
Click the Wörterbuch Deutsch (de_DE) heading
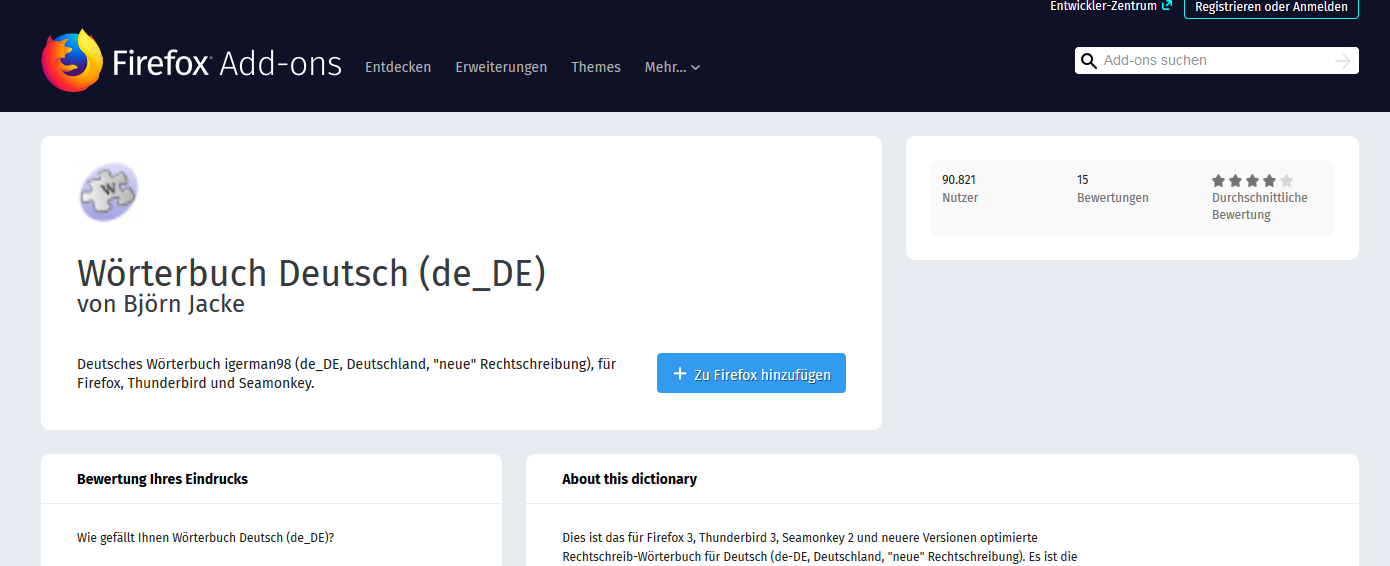[x=312, y=272]
